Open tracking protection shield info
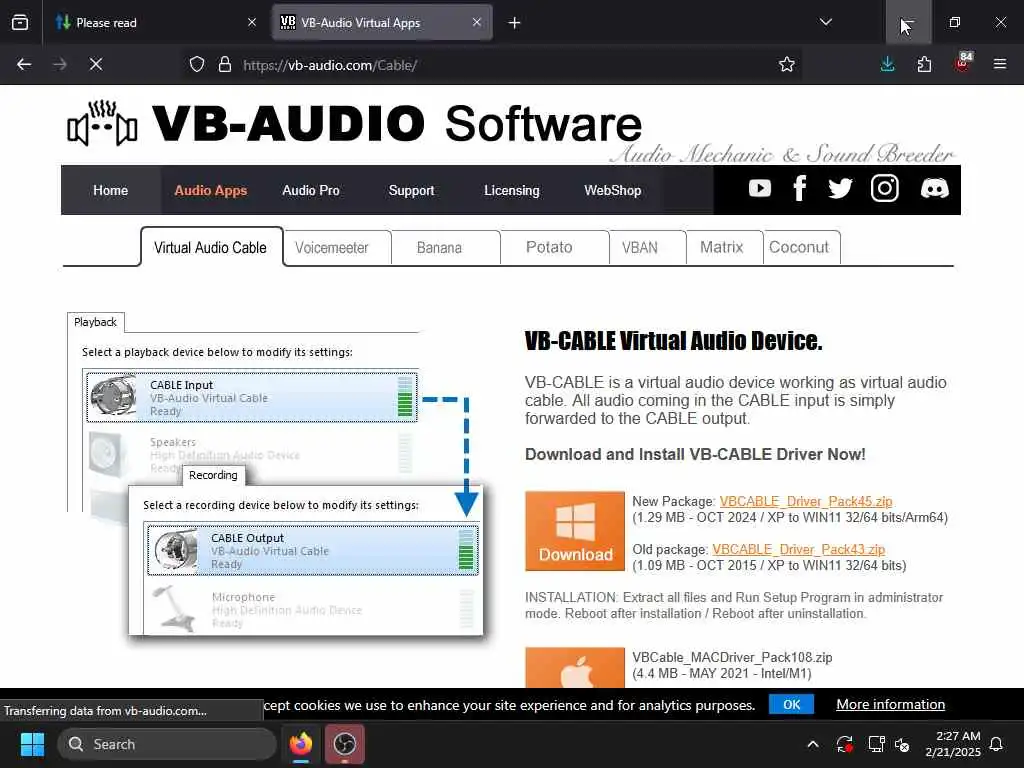The width and height of the screenshot is (1024, 768). pos(197,65)
